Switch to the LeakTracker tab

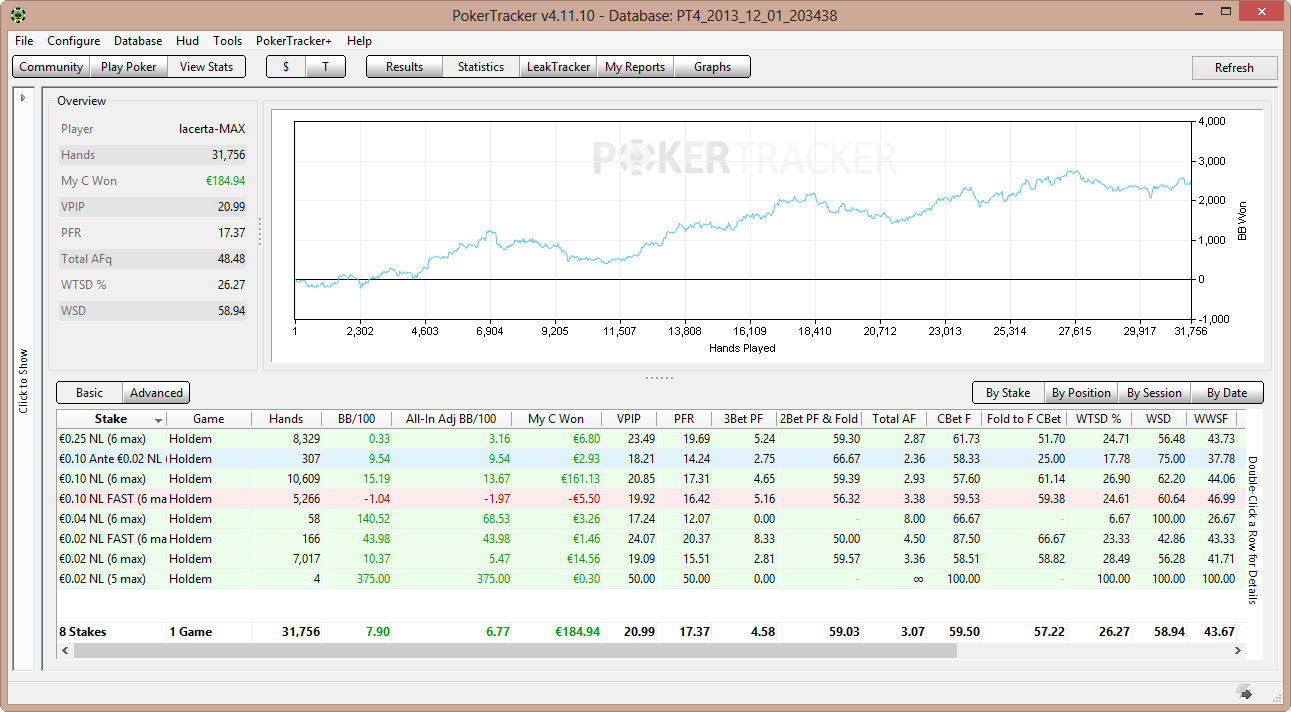(557, 67)
